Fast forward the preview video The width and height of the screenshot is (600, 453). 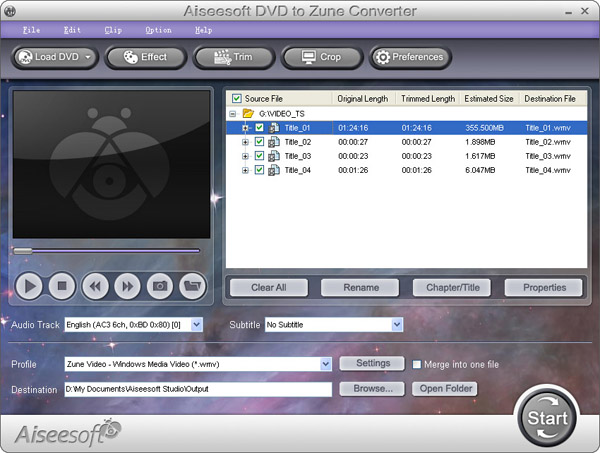(127, 286)
